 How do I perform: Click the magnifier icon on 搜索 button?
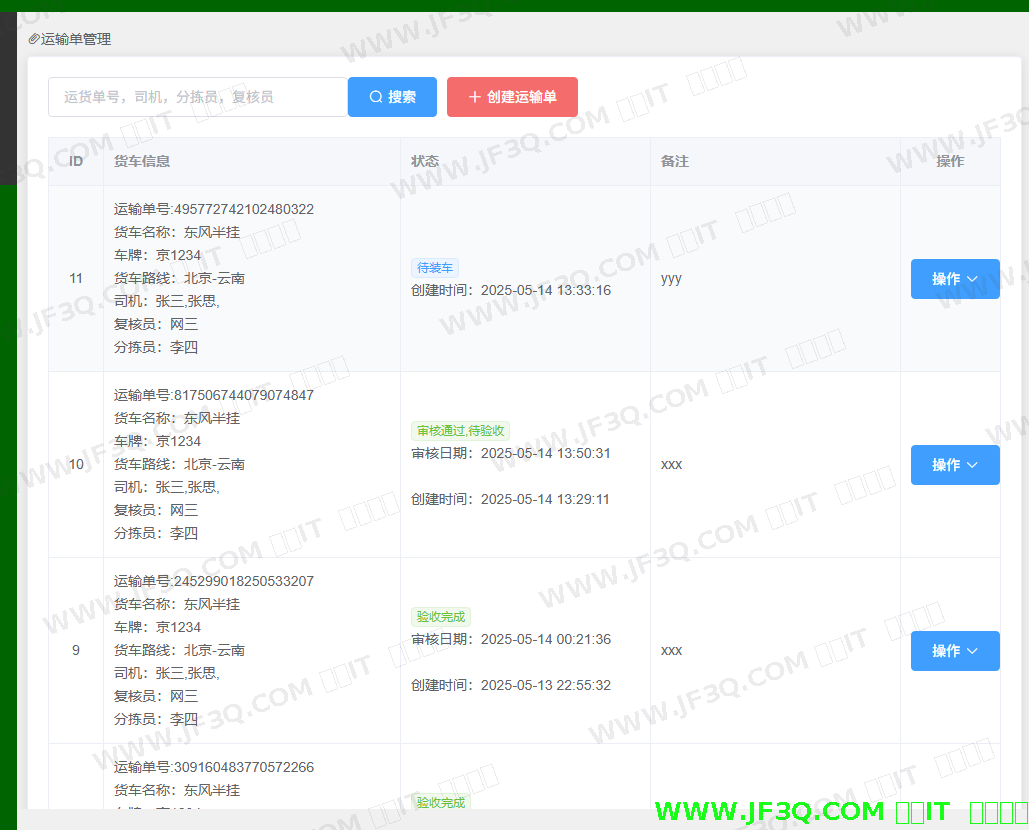tap(376, 97)
